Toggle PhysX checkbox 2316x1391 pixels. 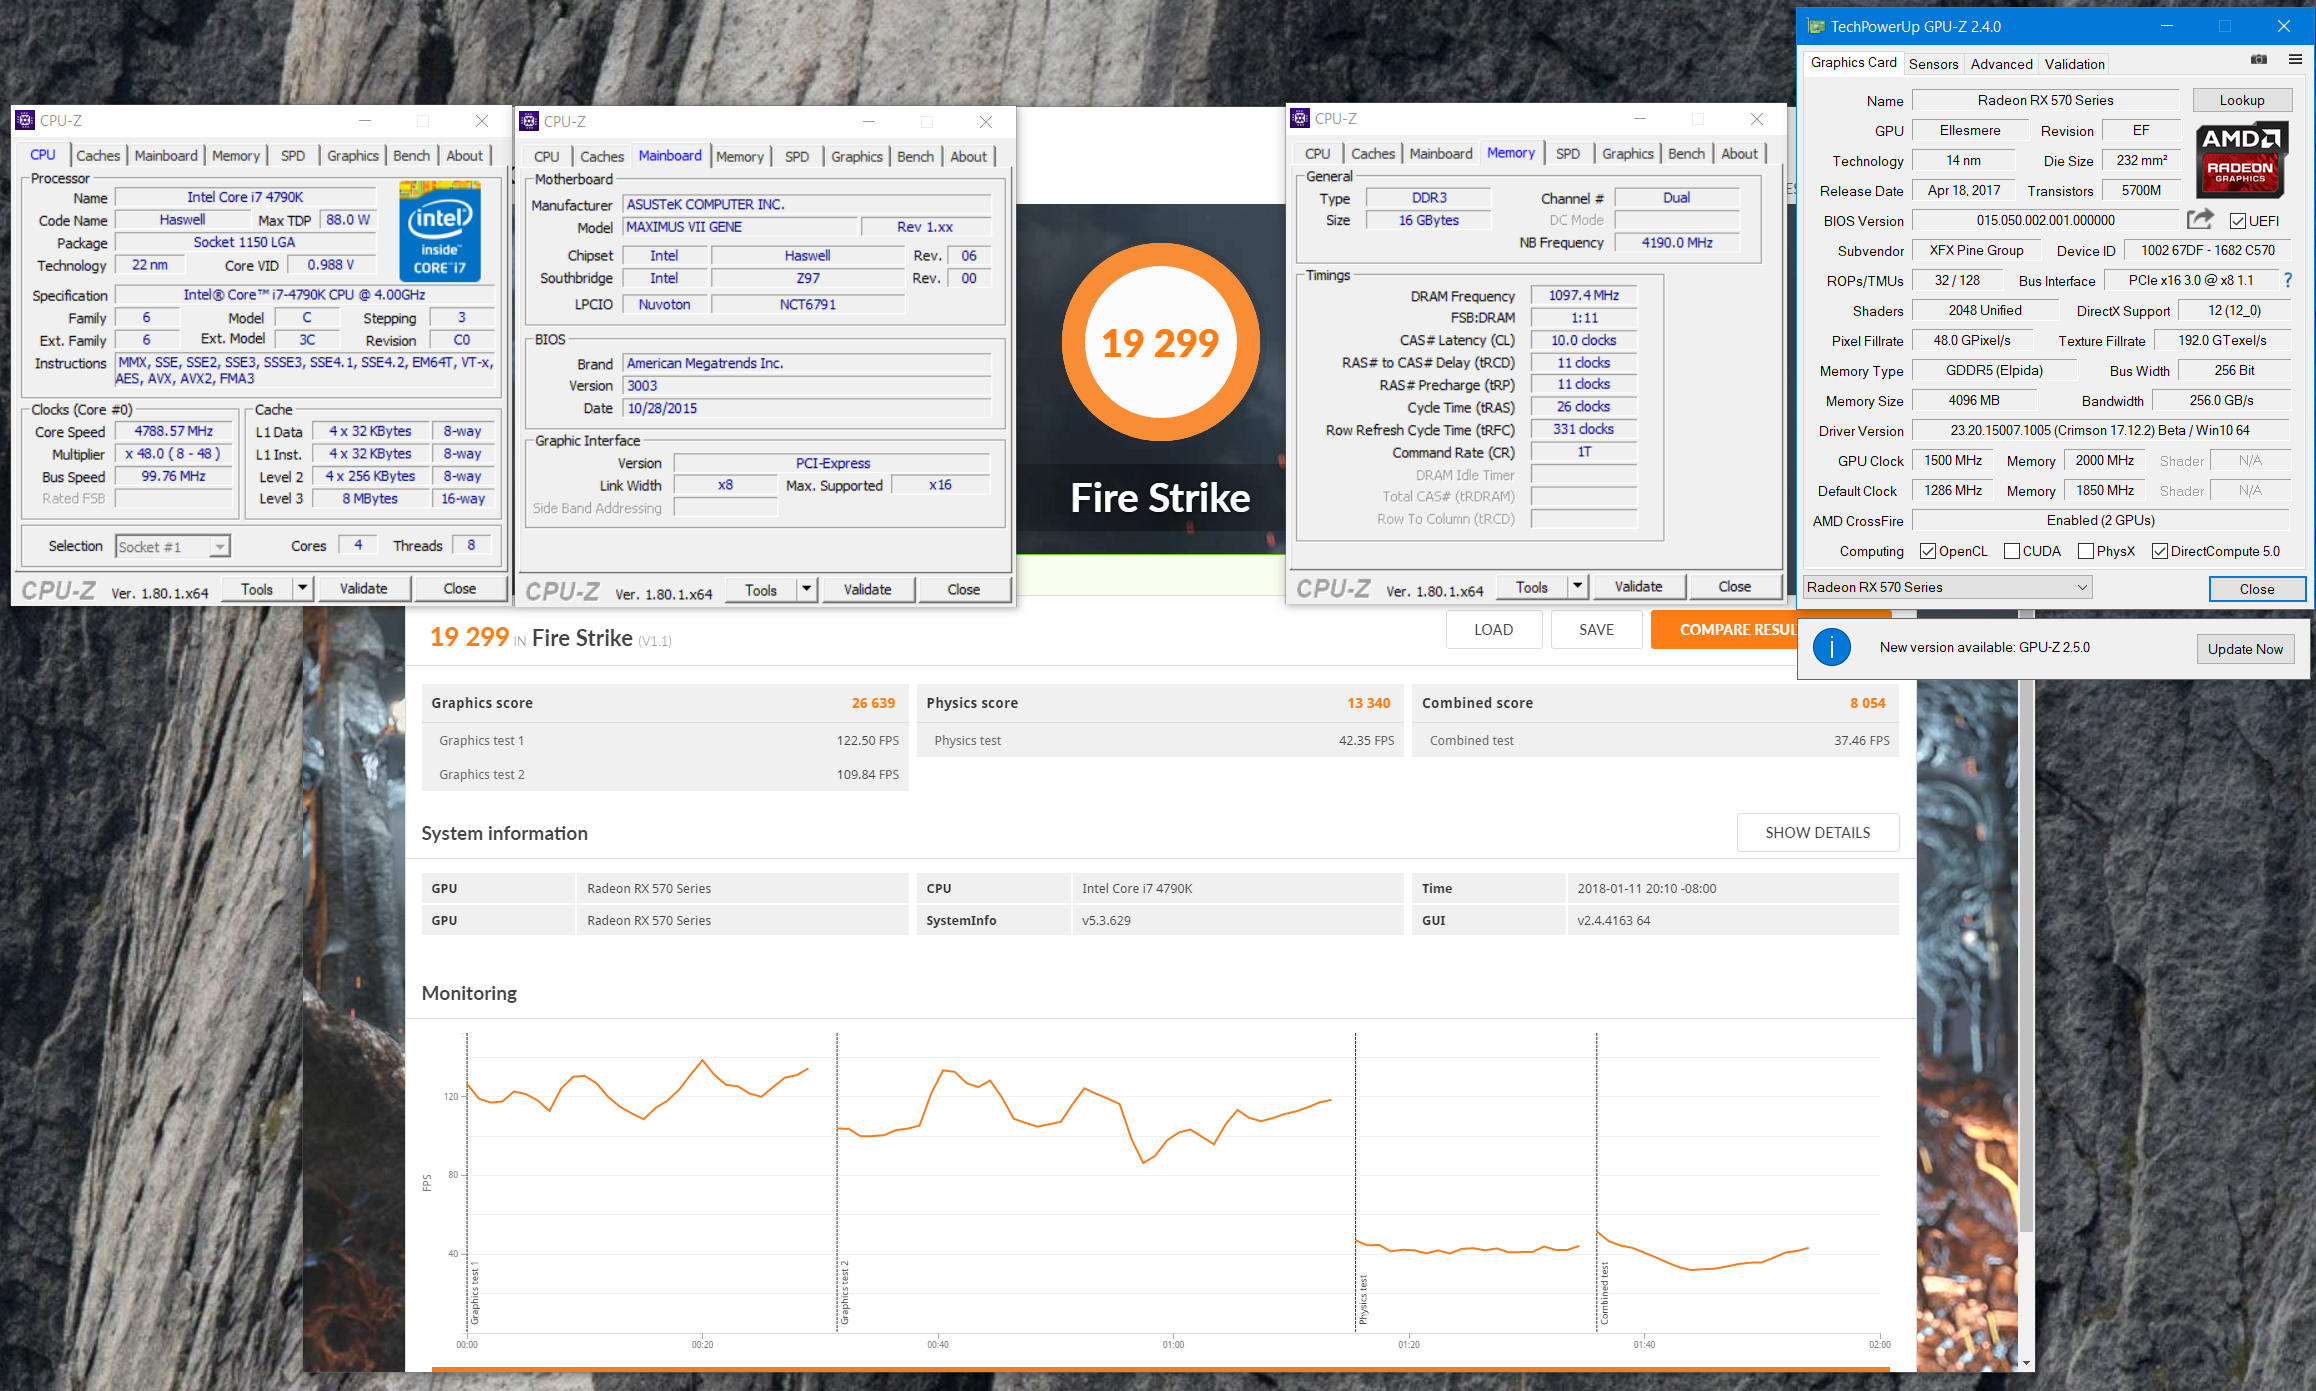click(x=2086, y=551)
